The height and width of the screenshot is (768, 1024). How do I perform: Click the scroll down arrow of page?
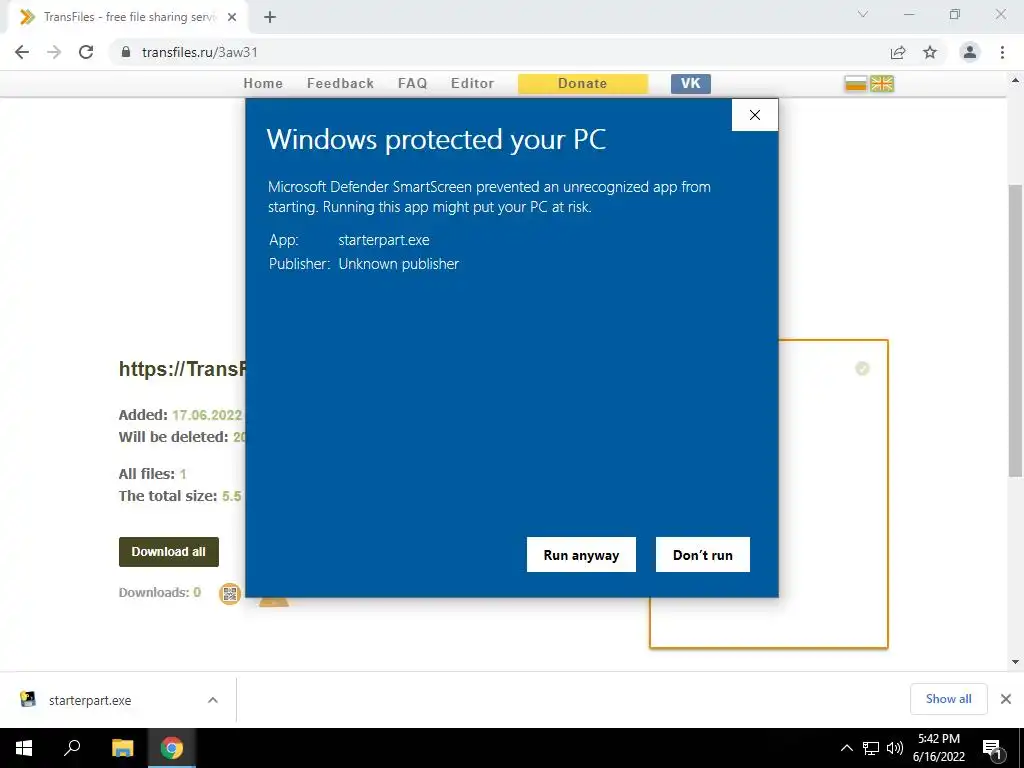[1015, 662]
